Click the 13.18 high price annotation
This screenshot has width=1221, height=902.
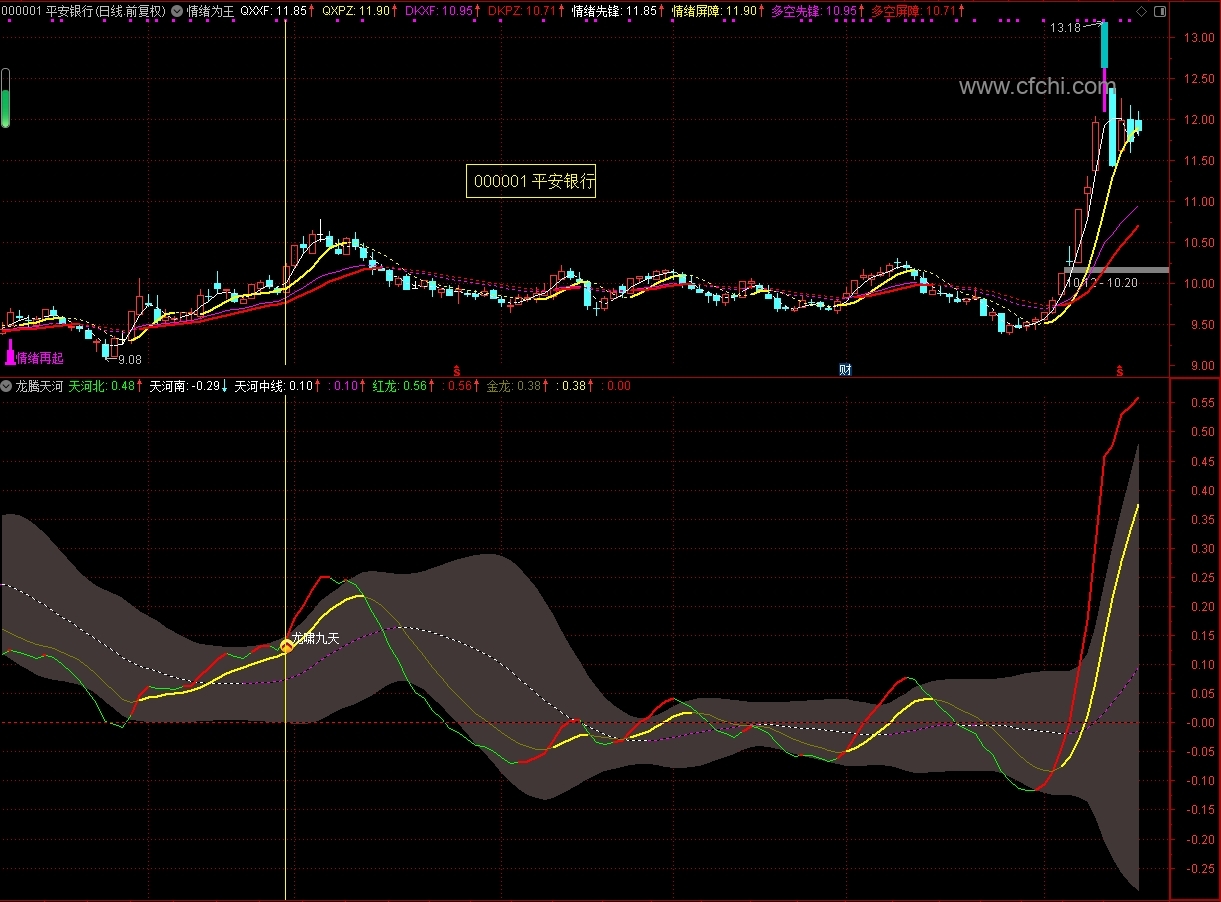pyautogui.click(x=1065, y=28)
